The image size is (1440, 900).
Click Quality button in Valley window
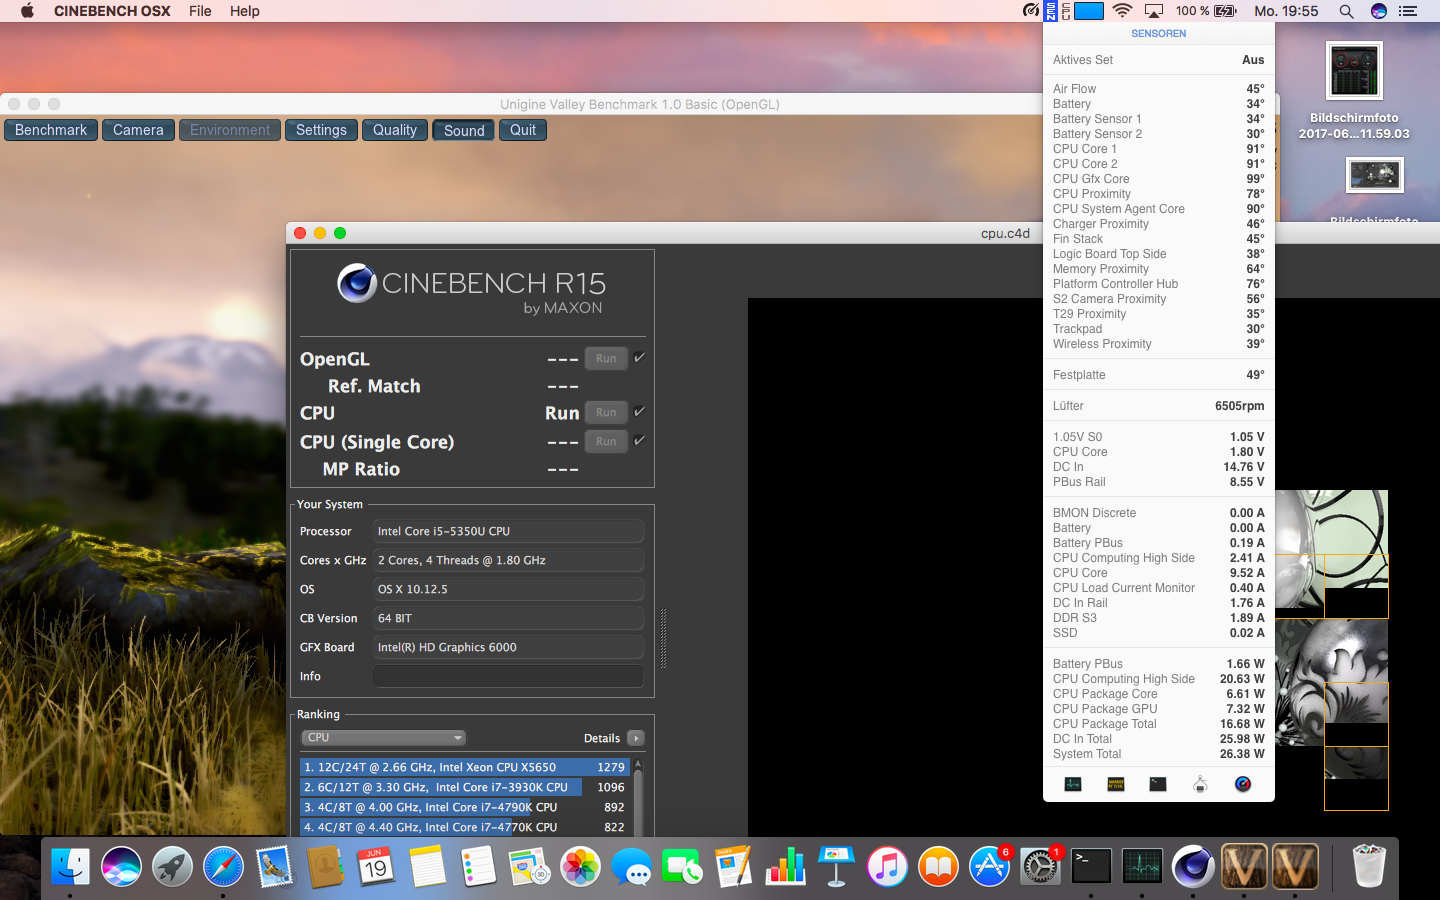(x=395, y=130)
